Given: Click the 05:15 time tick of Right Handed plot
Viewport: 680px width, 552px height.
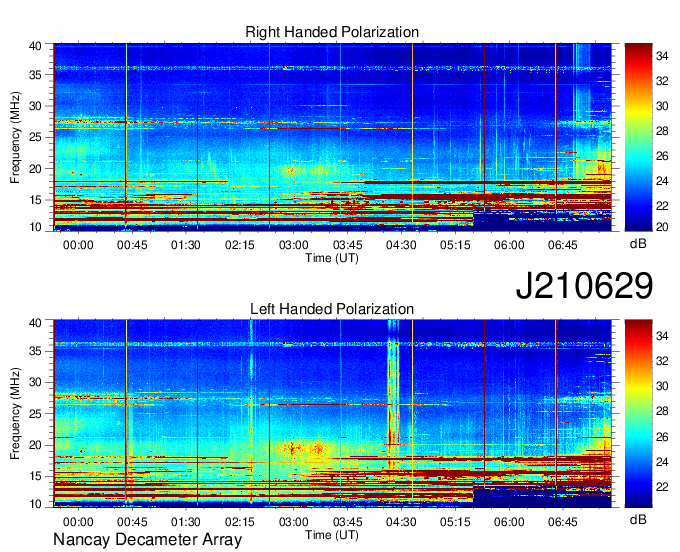Looking at the screenshot, I should (x=455, y=245).
